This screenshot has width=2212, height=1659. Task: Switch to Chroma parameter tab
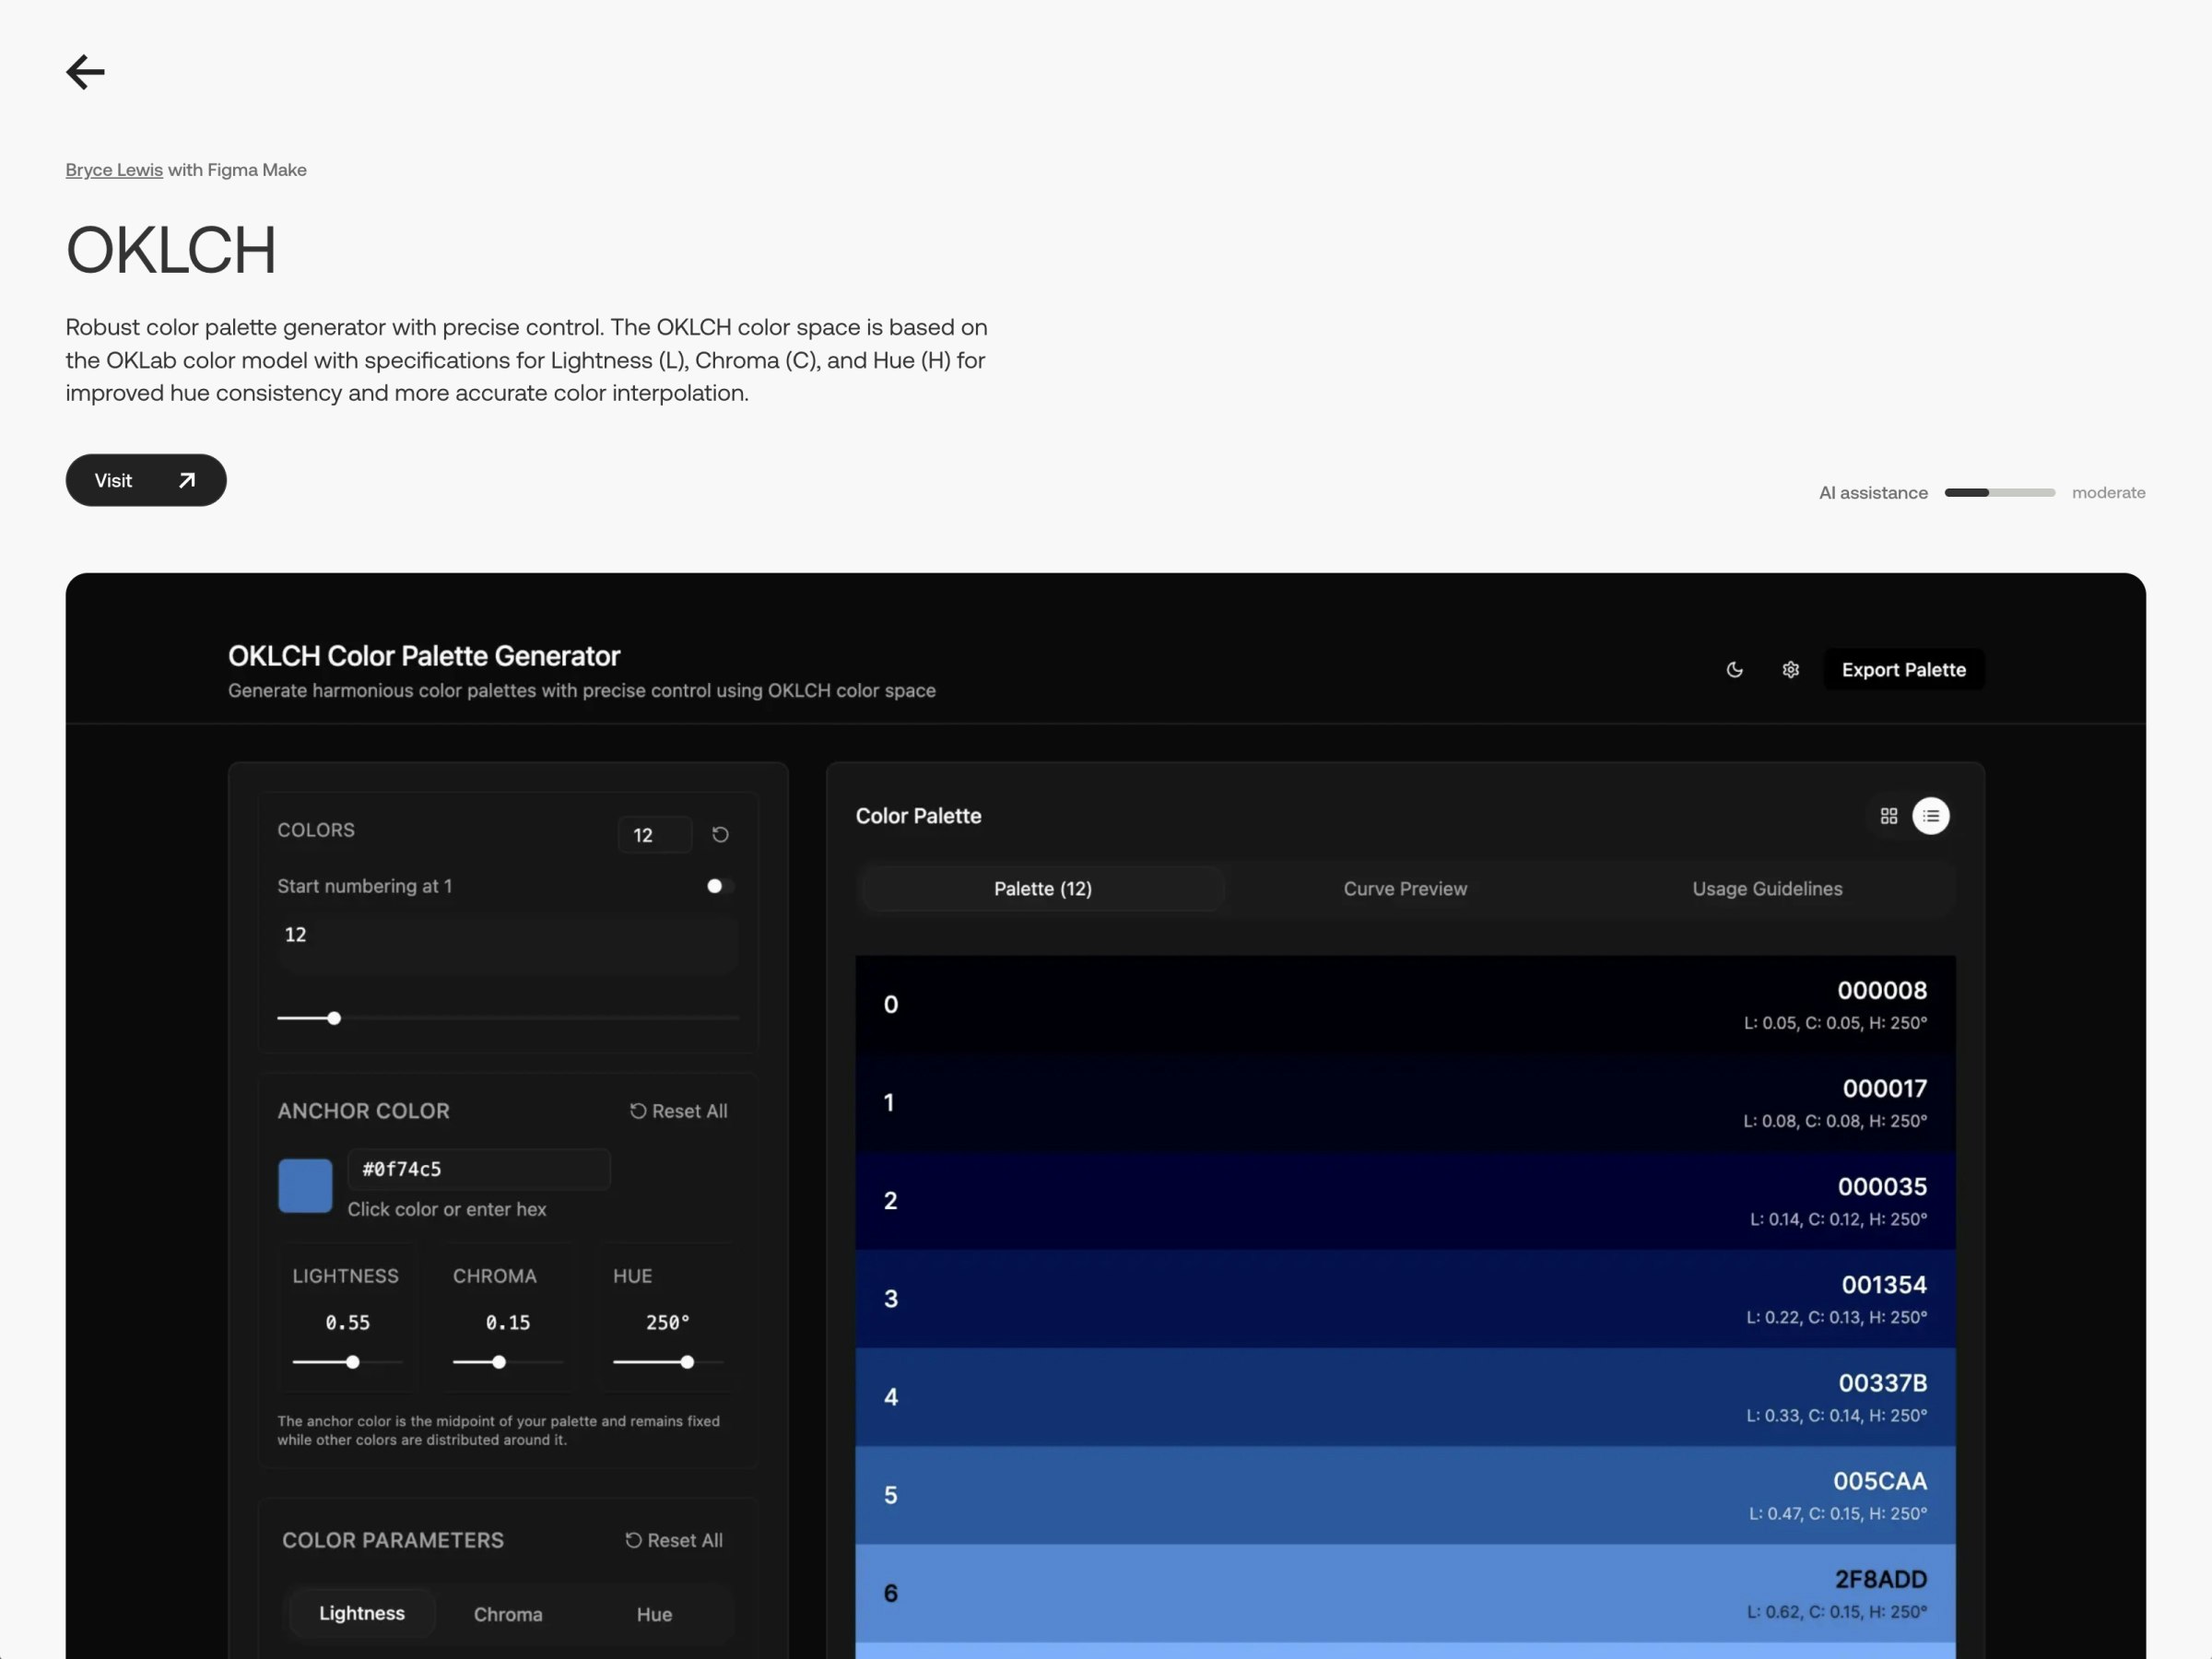[508, 1614]
